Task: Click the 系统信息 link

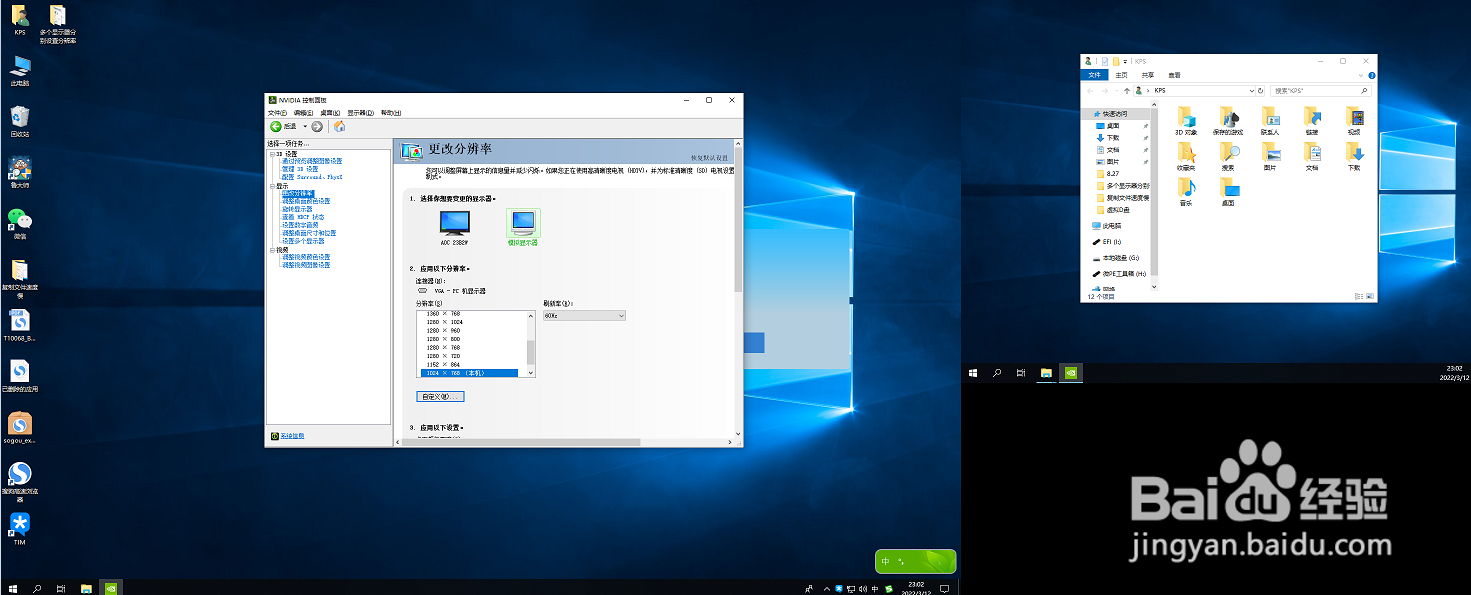Action: pyautogui.click(x=292, y=436)
